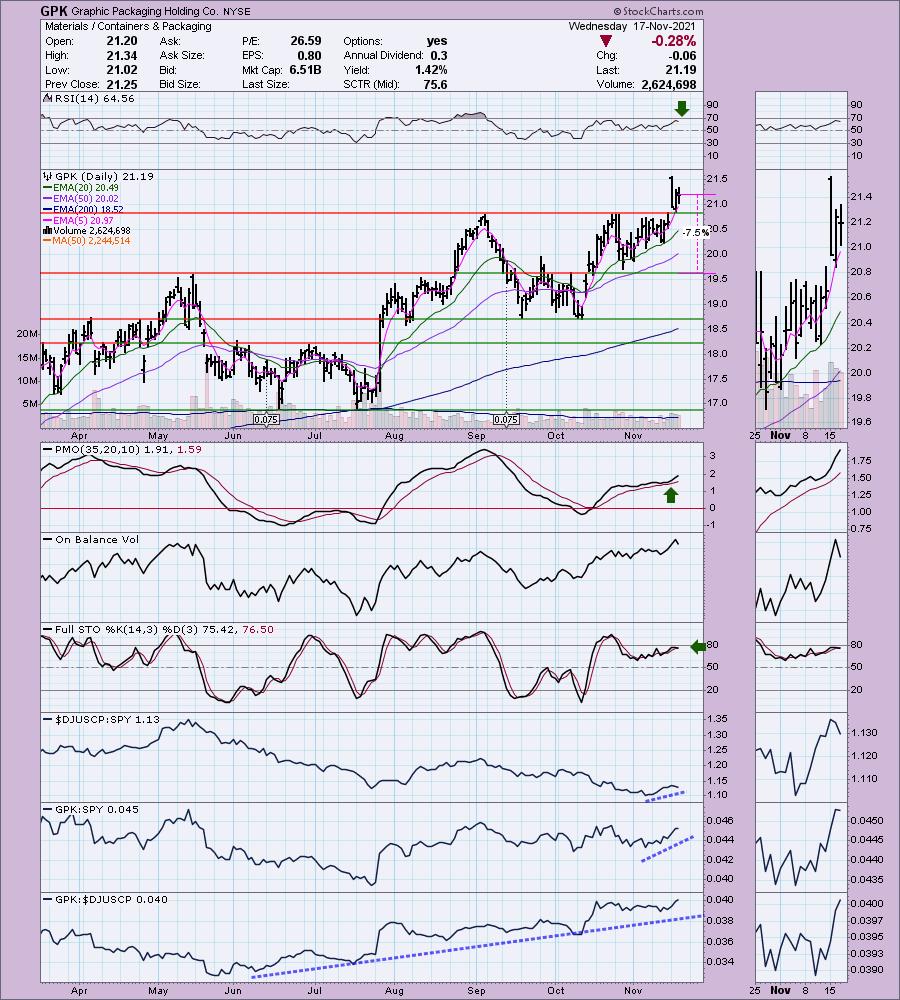Click the Open value 21.20
The height and width of the screenshot is (1000, 900).
coord(121,41)
